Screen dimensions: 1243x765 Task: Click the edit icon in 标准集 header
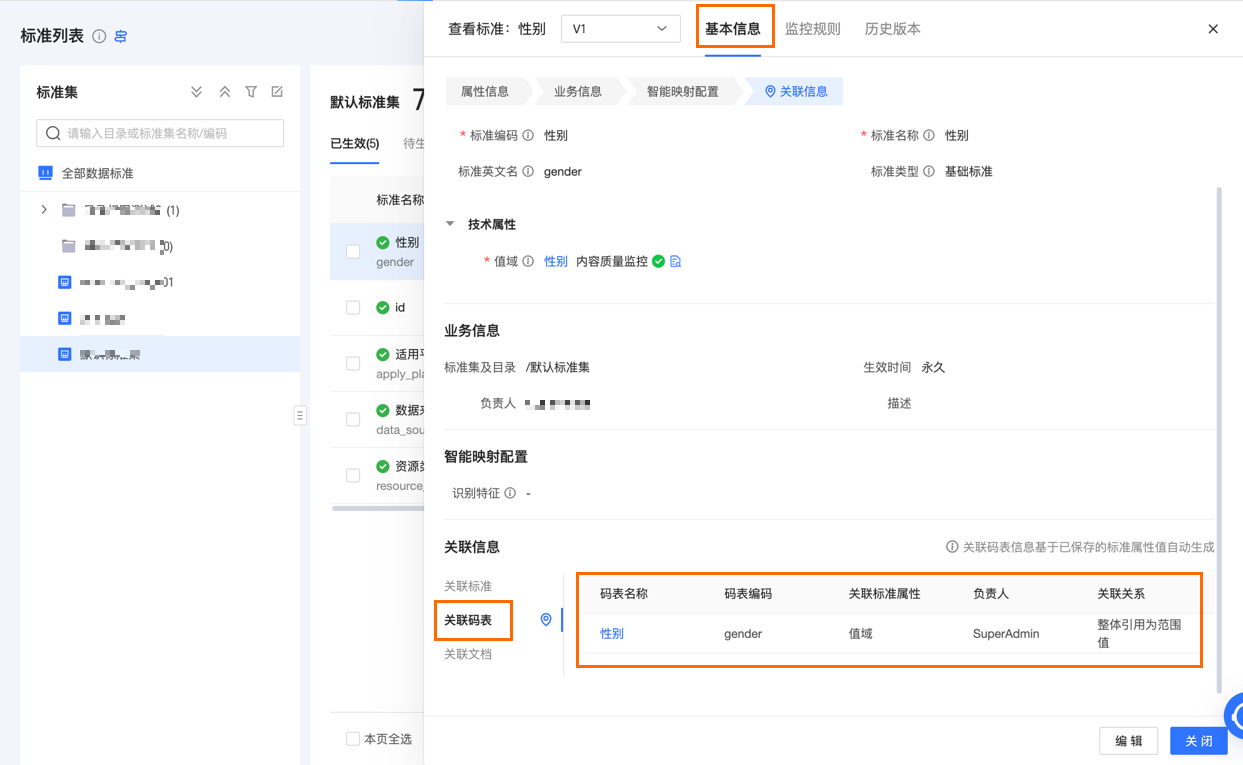point(277,92)
